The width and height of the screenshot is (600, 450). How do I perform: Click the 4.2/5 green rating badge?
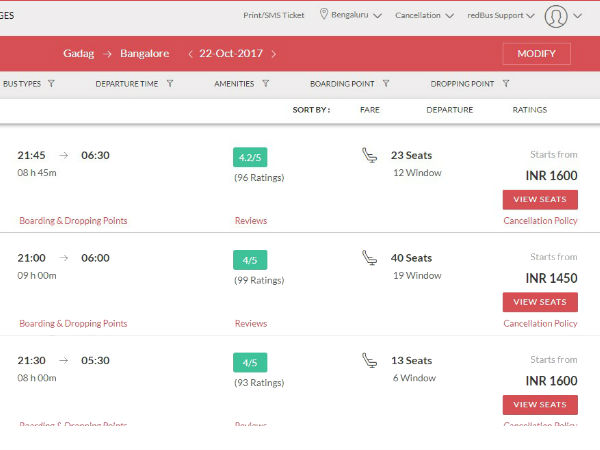[x=250, y=157]
